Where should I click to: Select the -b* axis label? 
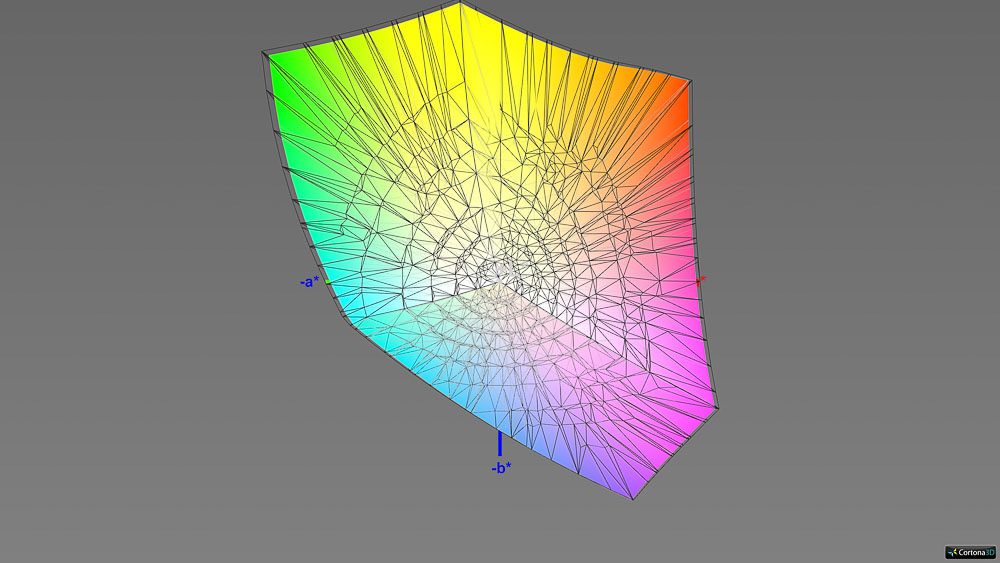coord(500,468)
